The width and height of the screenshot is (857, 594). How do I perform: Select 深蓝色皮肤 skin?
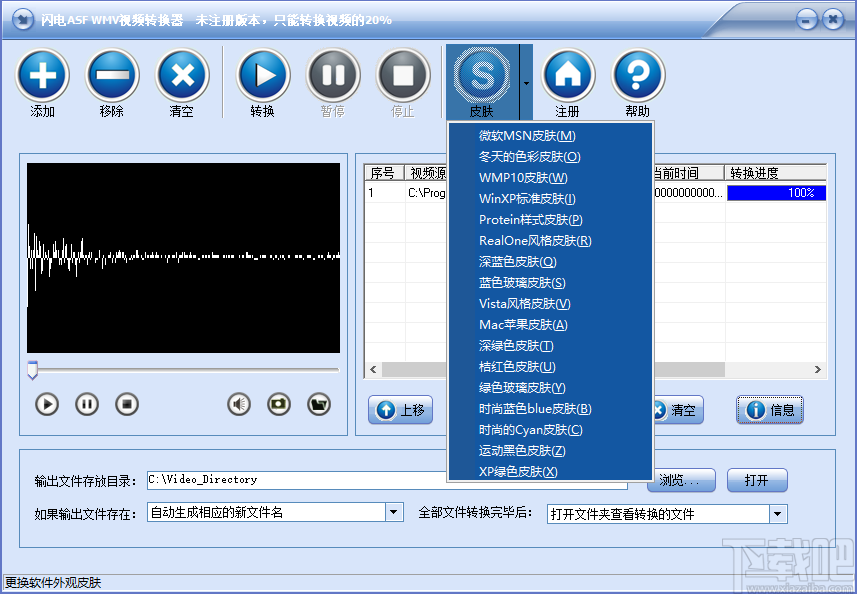[550, 262]
